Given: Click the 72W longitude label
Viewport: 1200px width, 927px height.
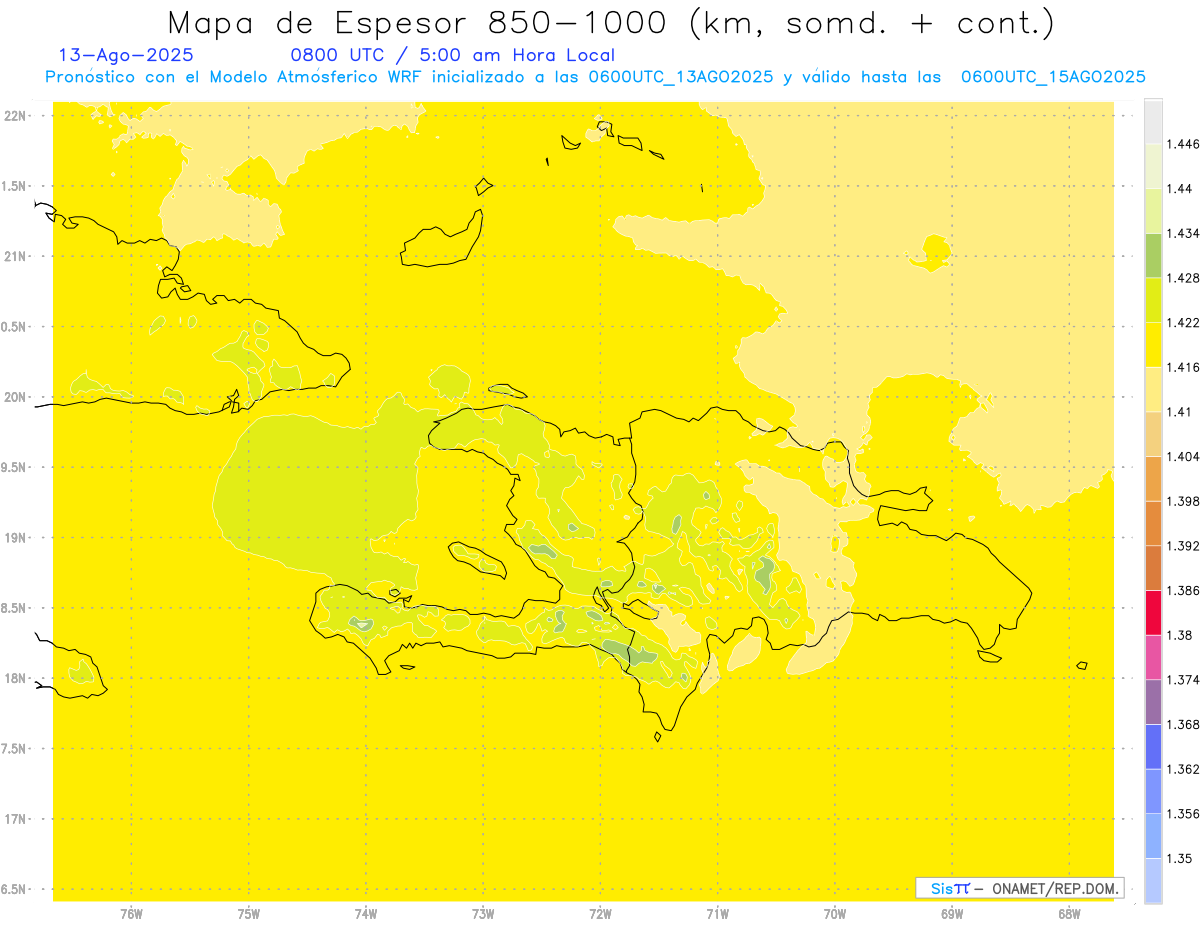Looking at the screenshot, I should (x=600, y=913).
